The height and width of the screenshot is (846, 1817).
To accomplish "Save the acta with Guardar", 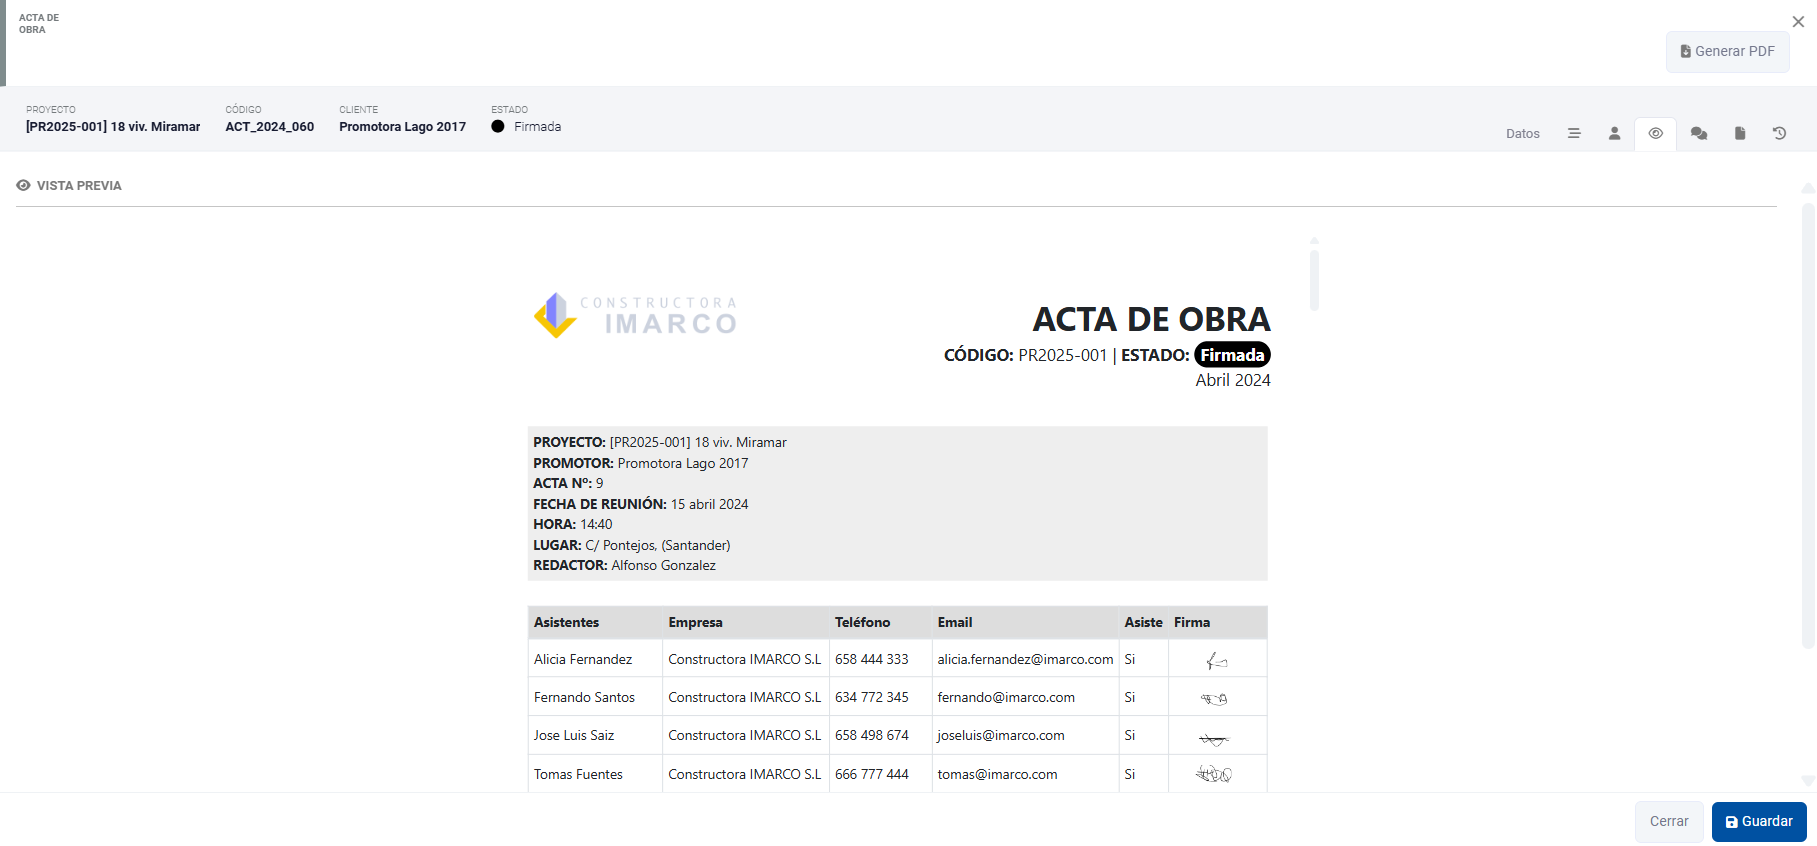I will [1759, 822].
